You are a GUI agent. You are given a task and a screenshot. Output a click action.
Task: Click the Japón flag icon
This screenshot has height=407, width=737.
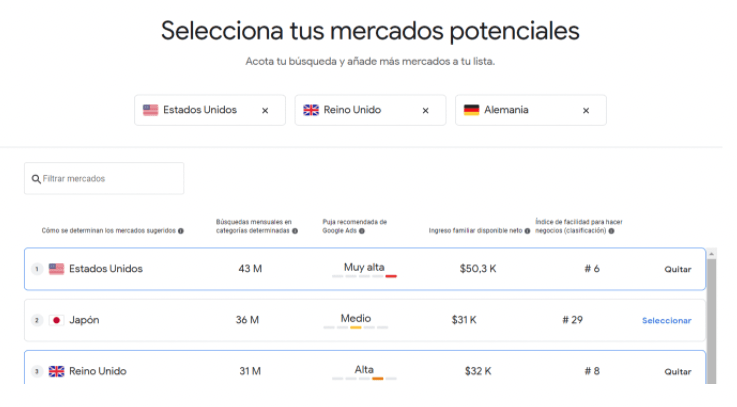point(56,320)
